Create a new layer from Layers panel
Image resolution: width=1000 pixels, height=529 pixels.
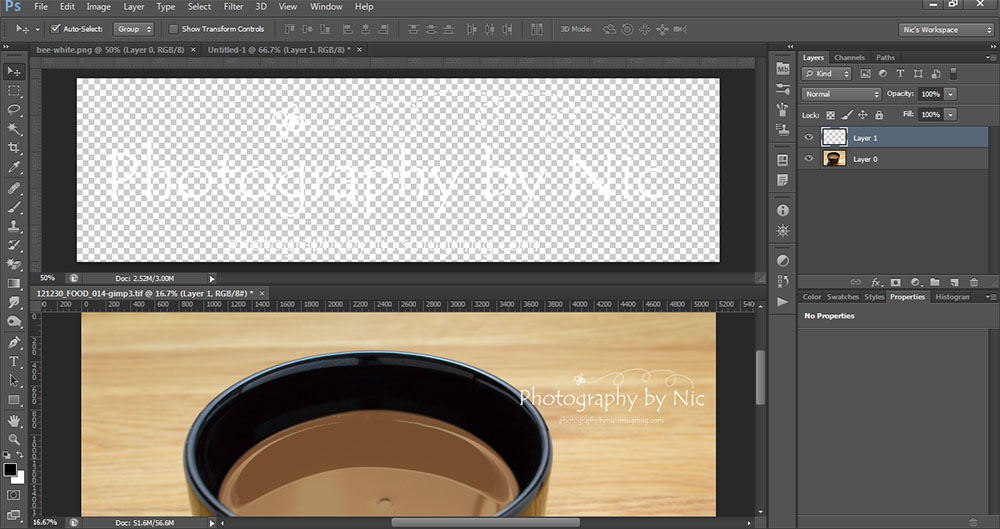pyautogui.click(x=953, y=283)
